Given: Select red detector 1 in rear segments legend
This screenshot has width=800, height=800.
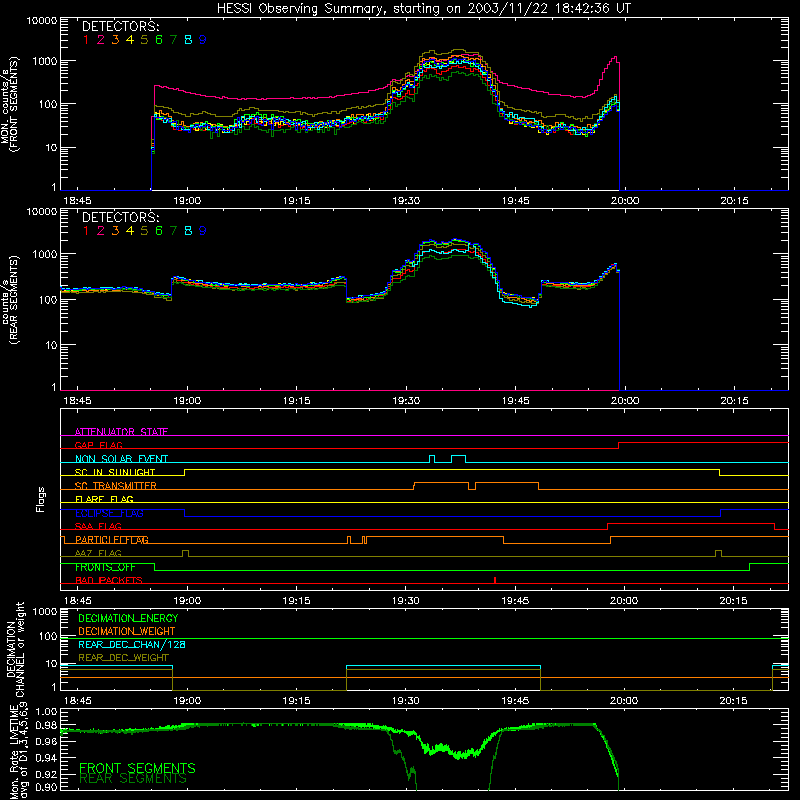Looking at the screenshot, I should click(x=86, y=231).
